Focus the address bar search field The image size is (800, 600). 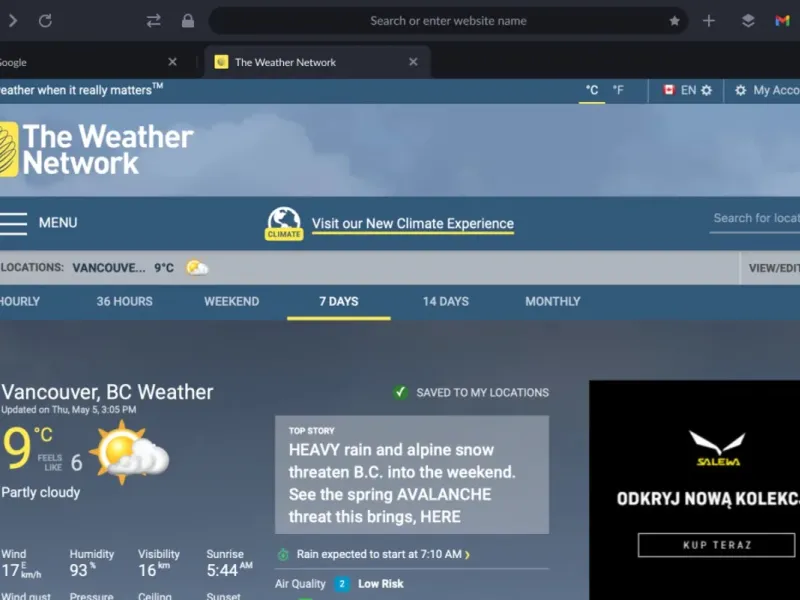point(448,21)
